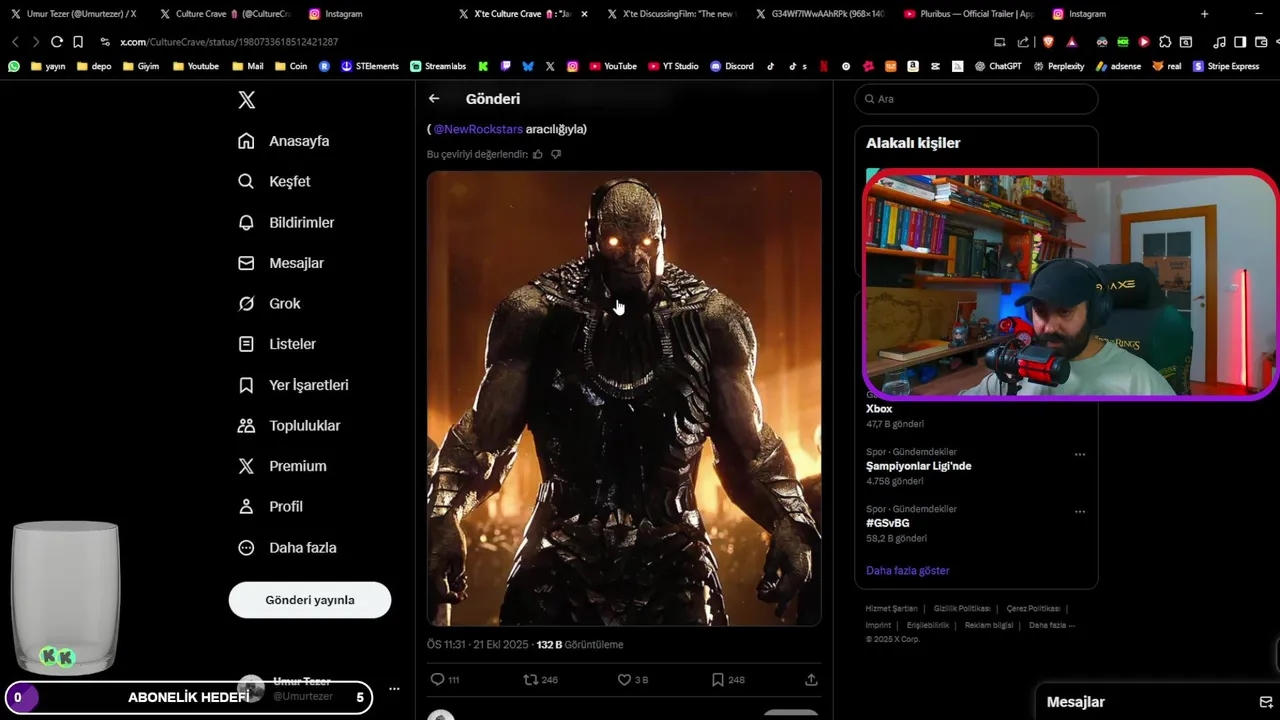
Task: Open Yer İşaretleri in sidebar
Action: point(293,385)
